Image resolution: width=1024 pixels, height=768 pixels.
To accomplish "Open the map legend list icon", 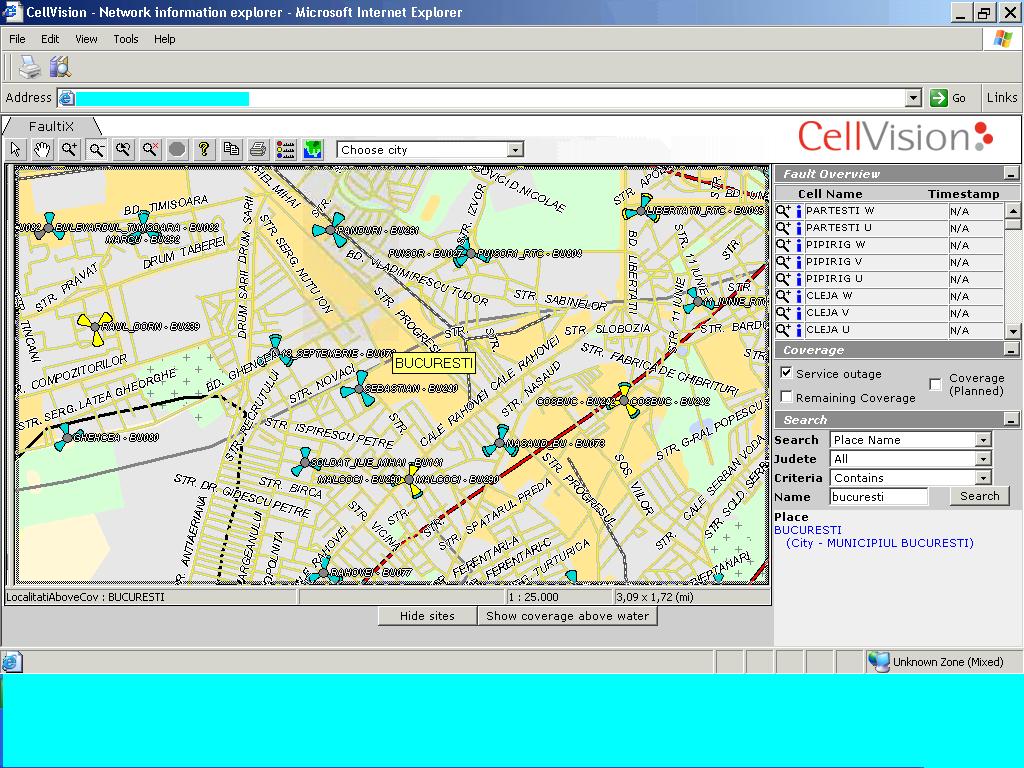I will 285,150.
